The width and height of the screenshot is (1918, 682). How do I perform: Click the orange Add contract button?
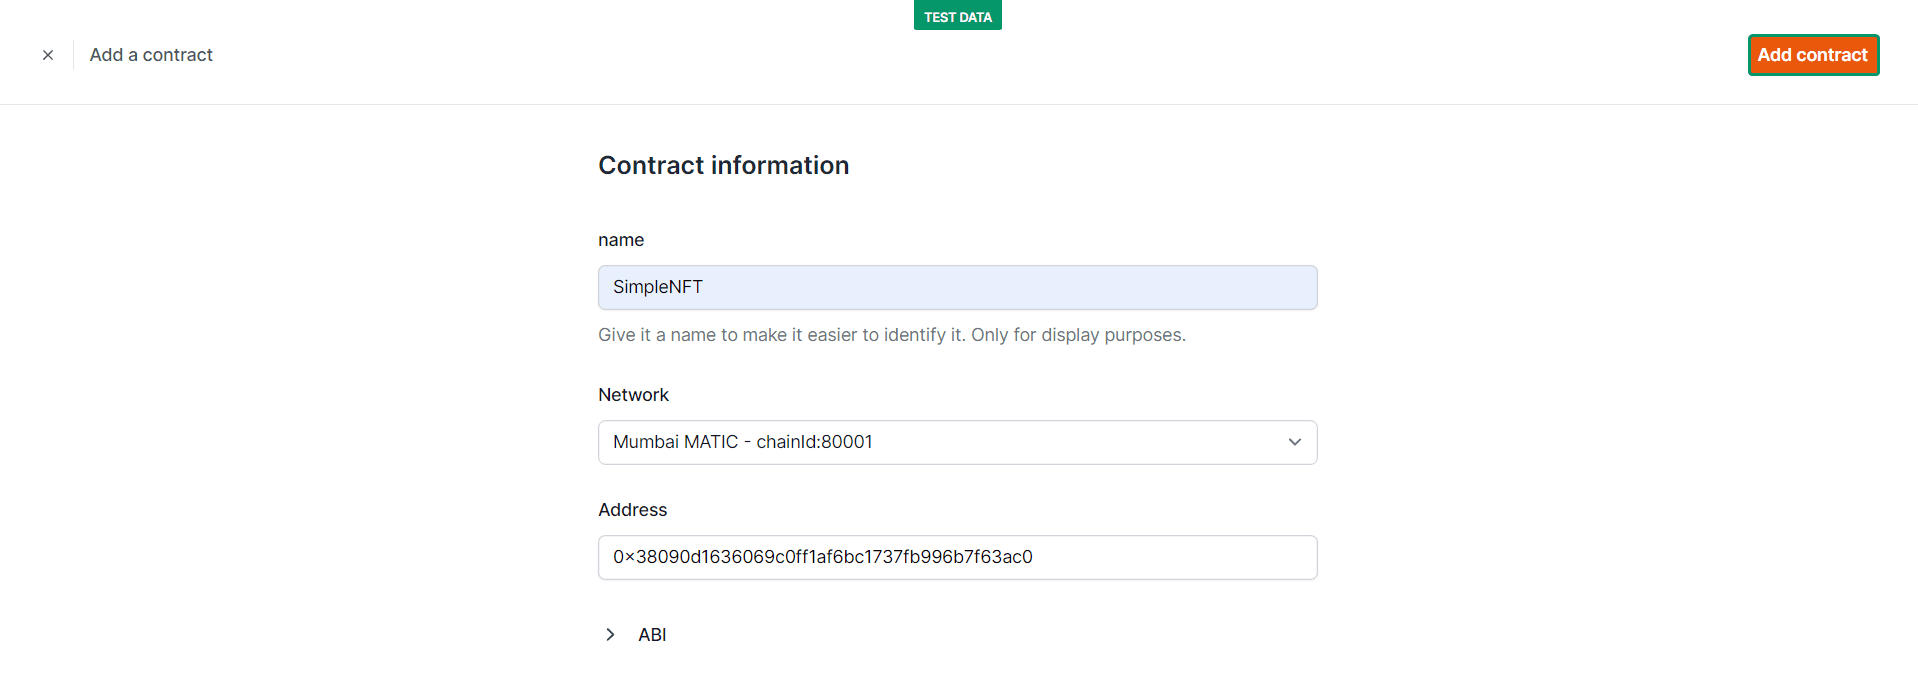(x=1812, y=55)
